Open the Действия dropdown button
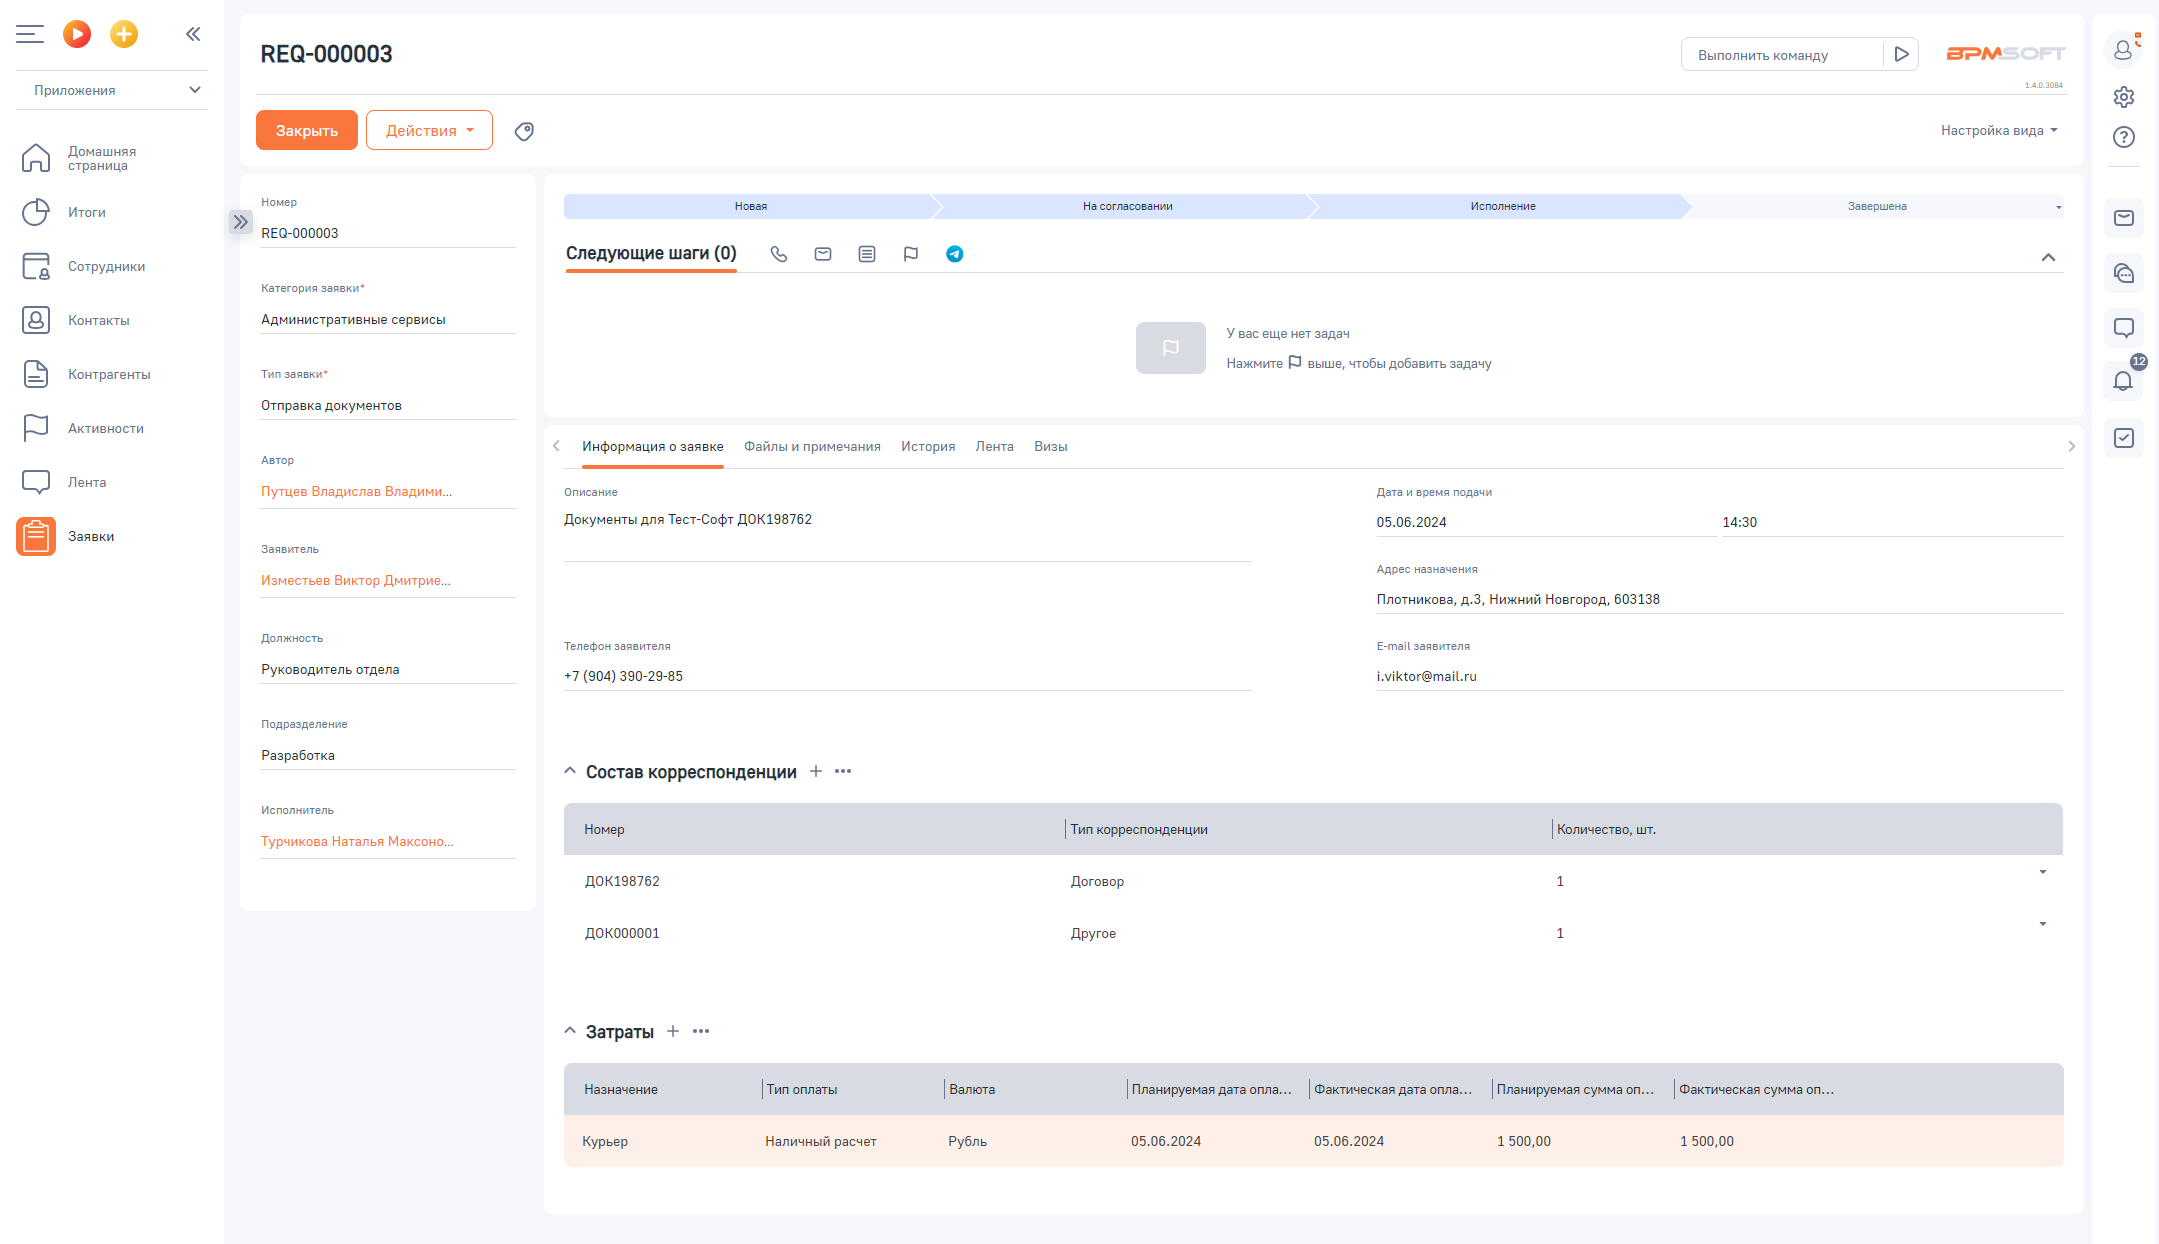Image resolution: width=2159 pixels, height=1244 pixels. [x=429, y=130]
